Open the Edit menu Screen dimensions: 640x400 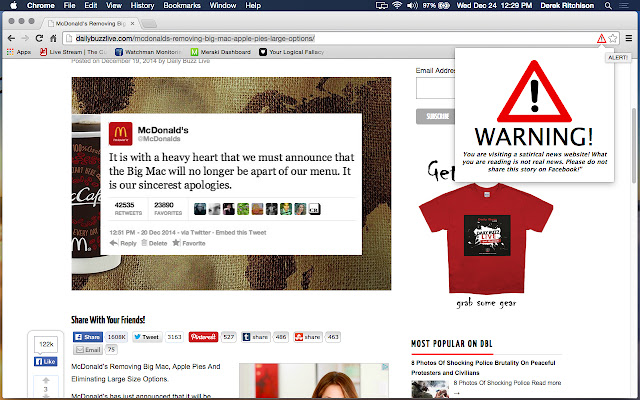pyautogui.click(x=91, y=5)
